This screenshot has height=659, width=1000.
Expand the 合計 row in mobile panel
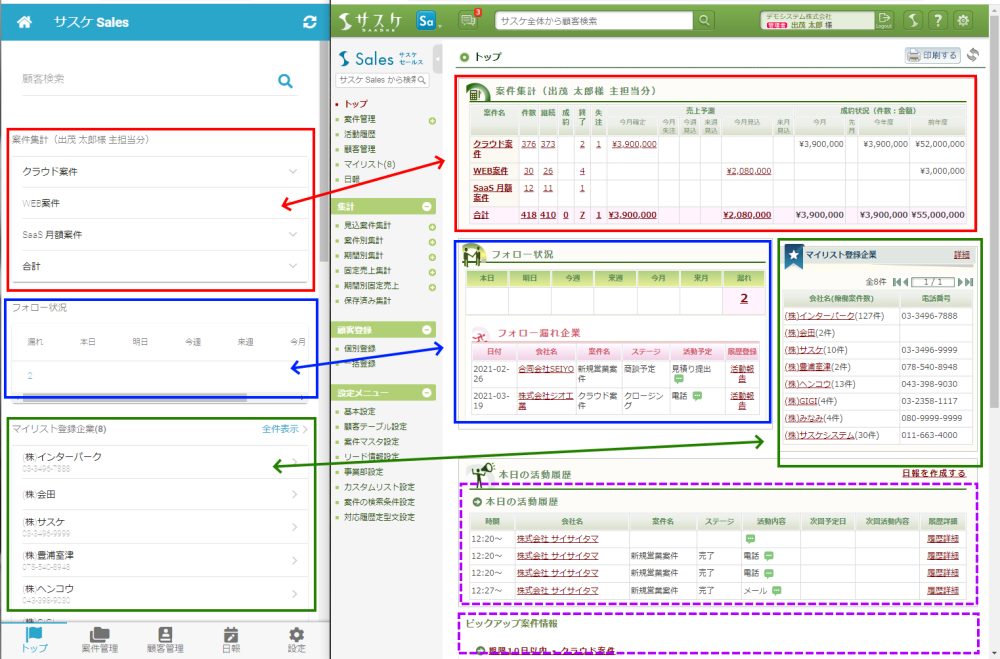(292, 266)
